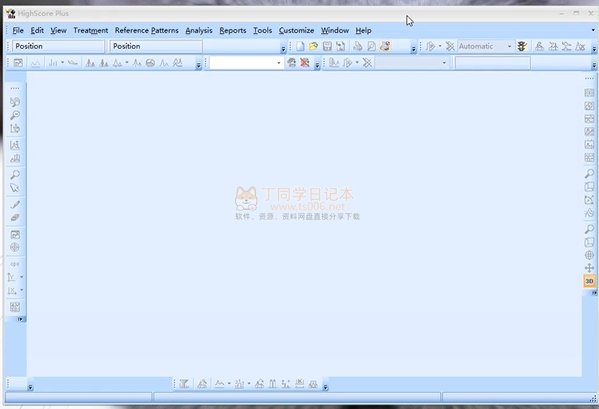The height and width of the screenshot is (409, 599).
Task: Open the Reports menu
Action: point(233,30)
